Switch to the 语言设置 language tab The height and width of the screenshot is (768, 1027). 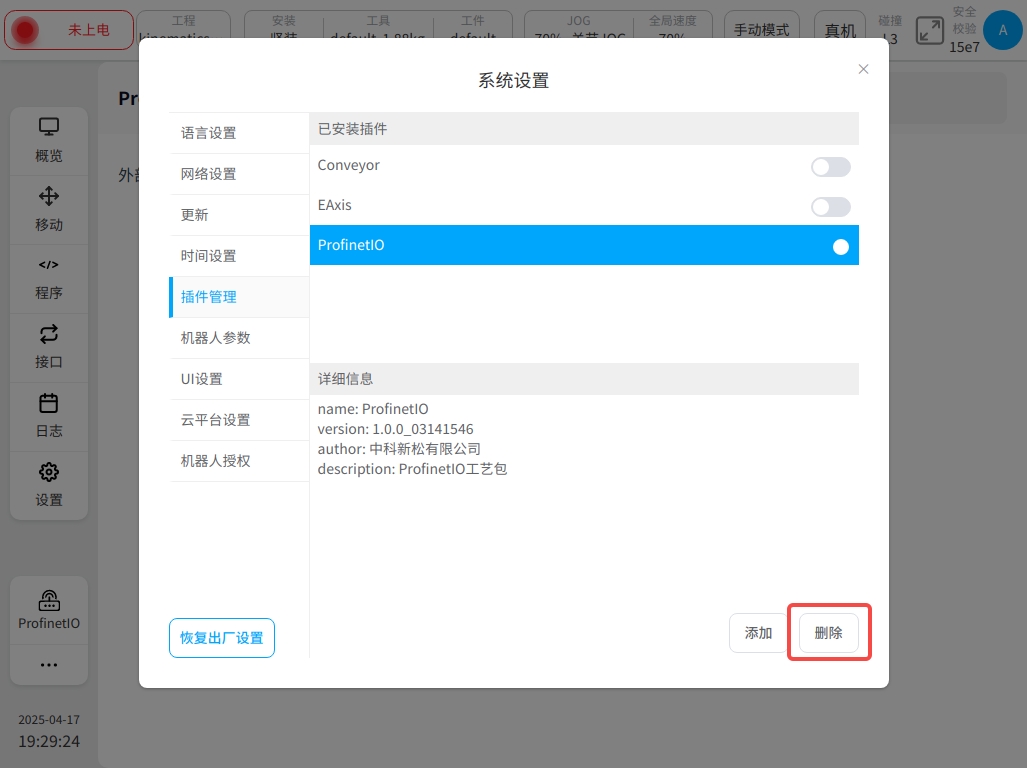click(209, 133)
